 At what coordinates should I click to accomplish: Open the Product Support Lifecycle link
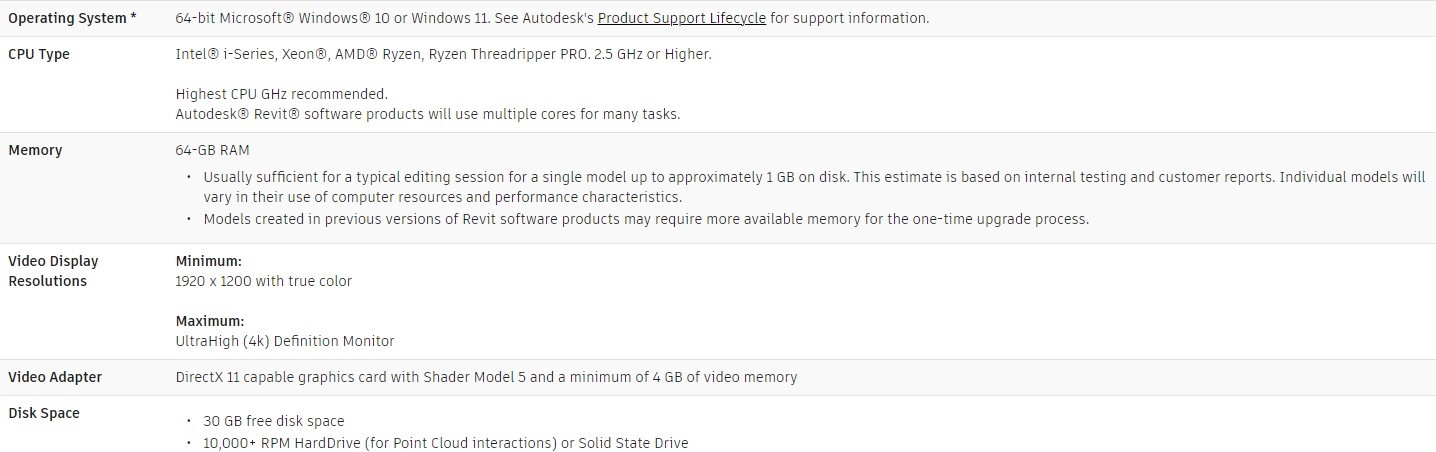coord(681,18)
